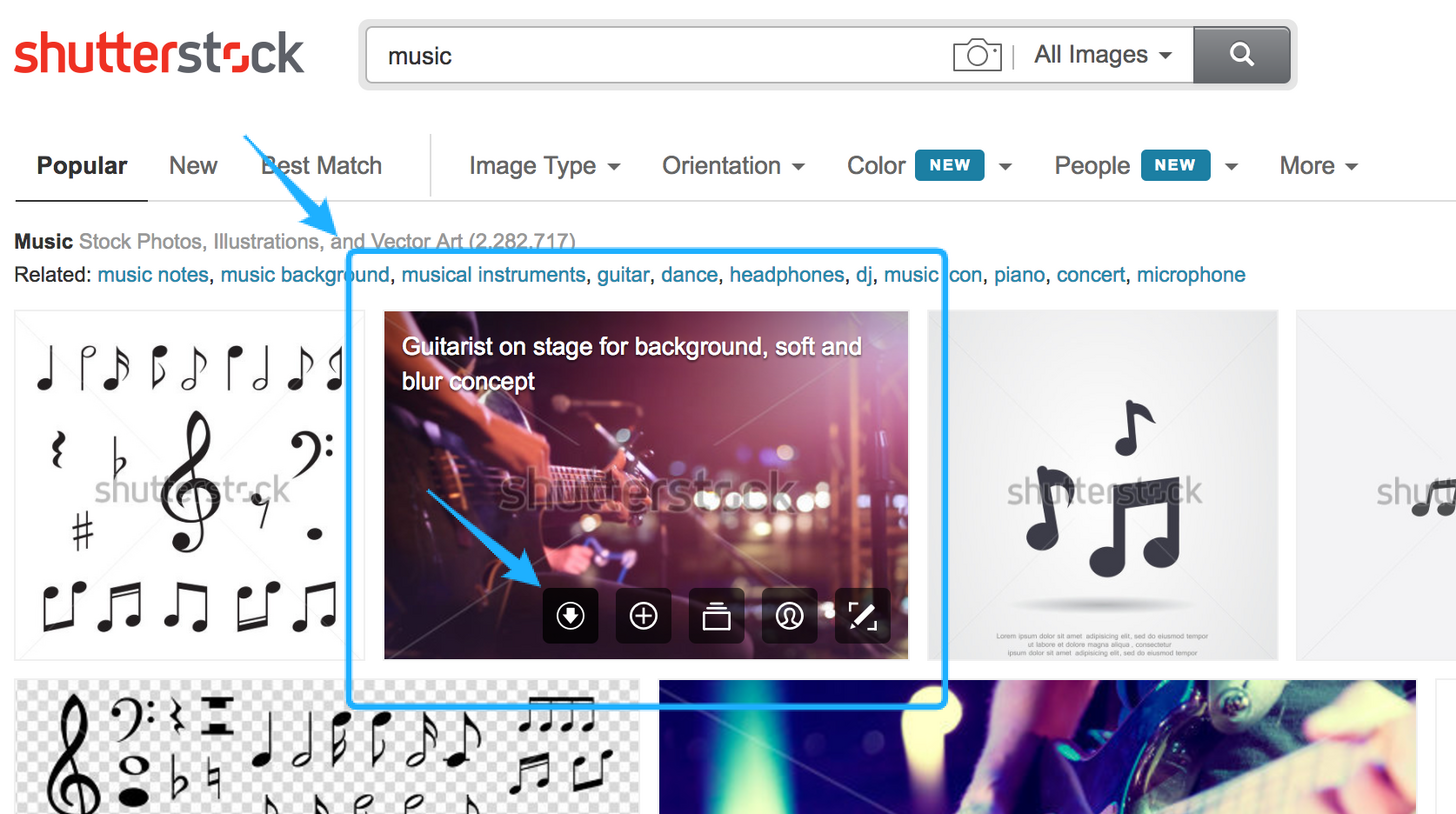View the contributor profile icon on Guitarist photo
Screen dimensions: 1456x814
pyautogui.click(x=789, y=616)
